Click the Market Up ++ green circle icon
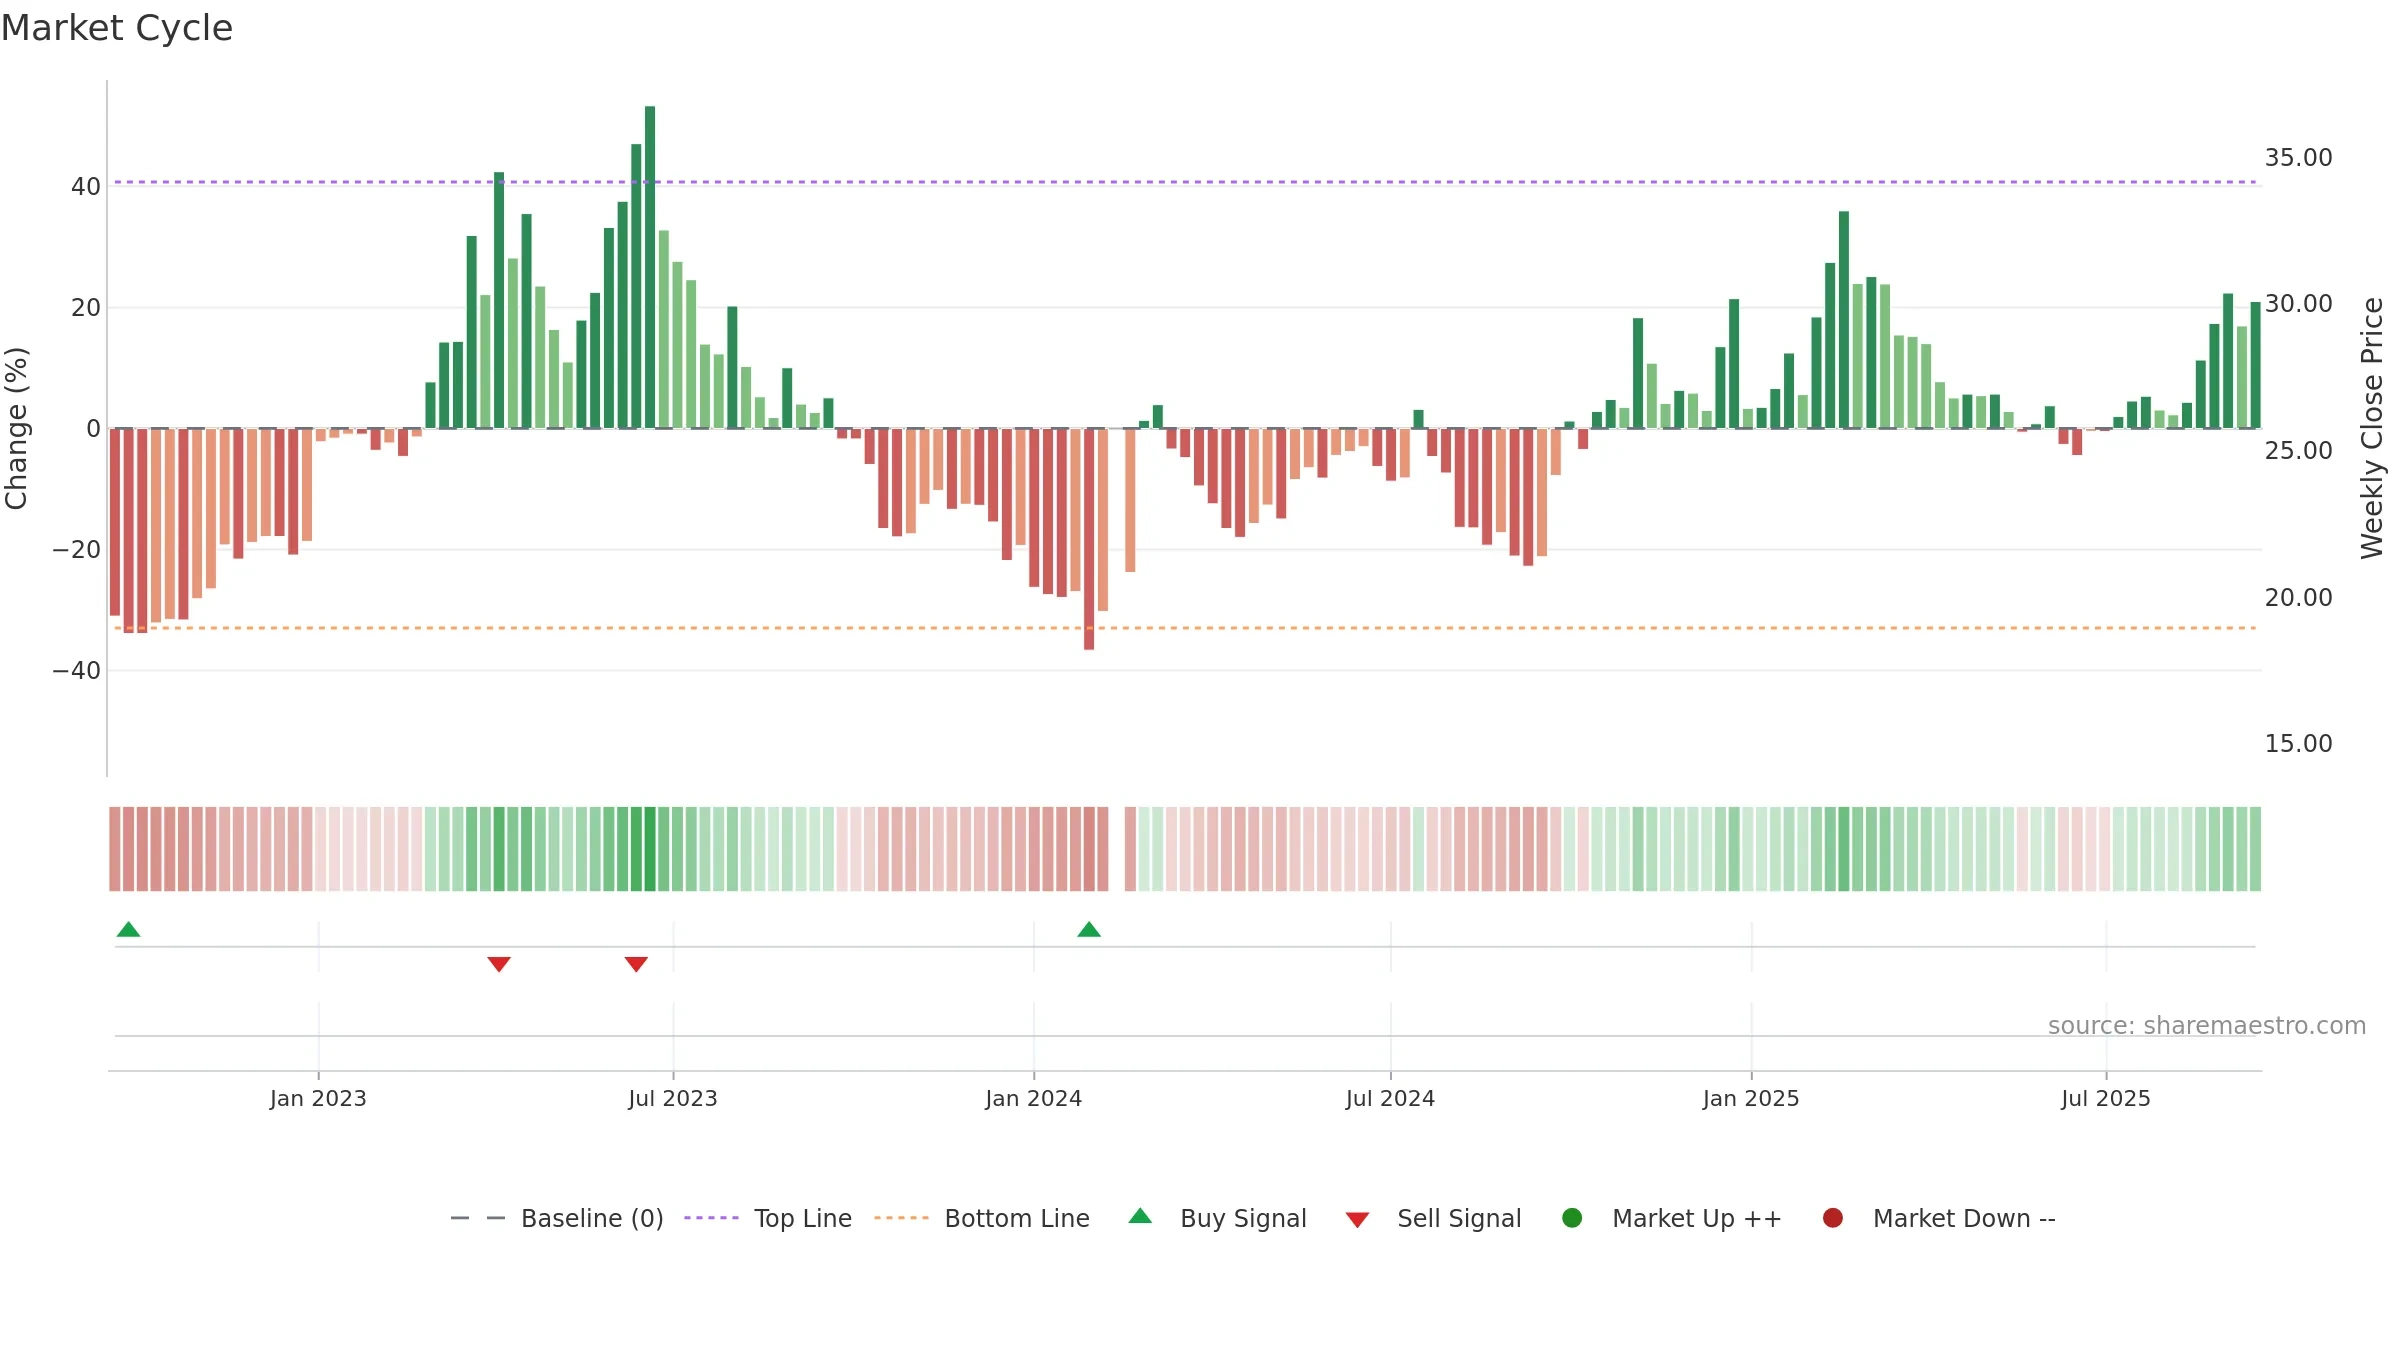The width and height of the screenshot is (2400, 1350). point(1572,1218)
